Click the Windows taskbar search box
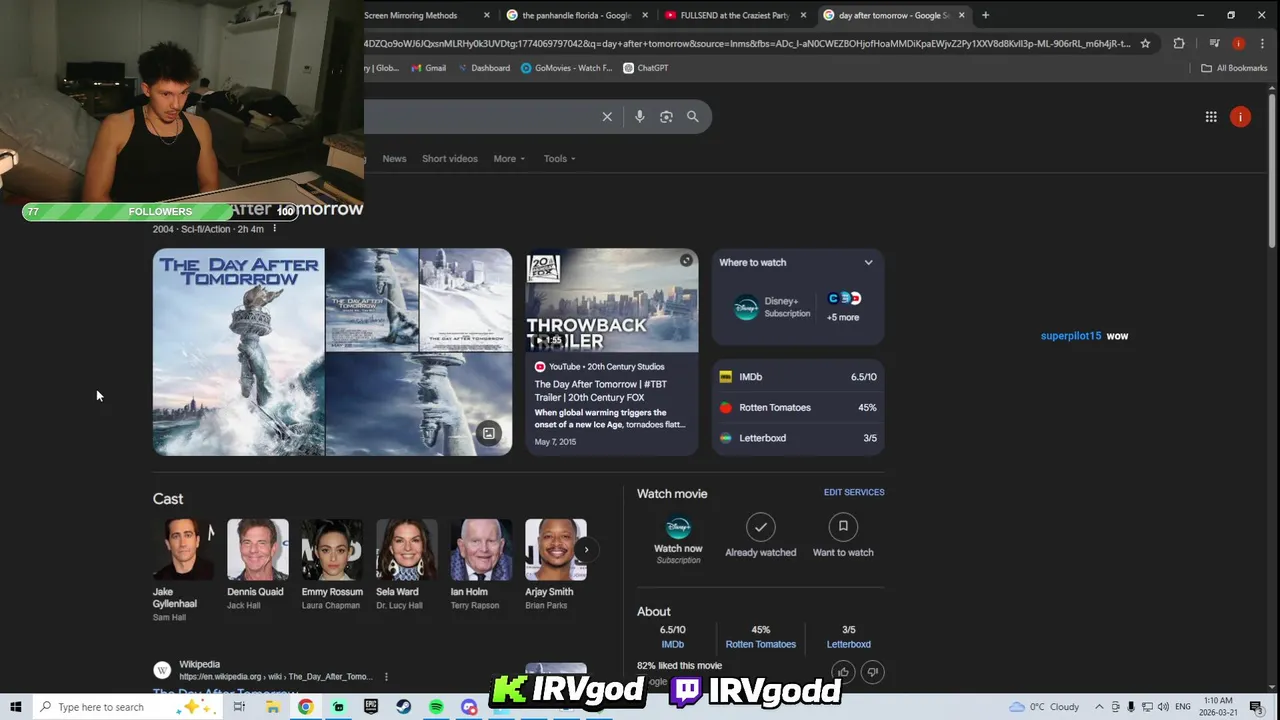Image resolution: width=1280 pixels, height=720 pixels. pos(128,707)
